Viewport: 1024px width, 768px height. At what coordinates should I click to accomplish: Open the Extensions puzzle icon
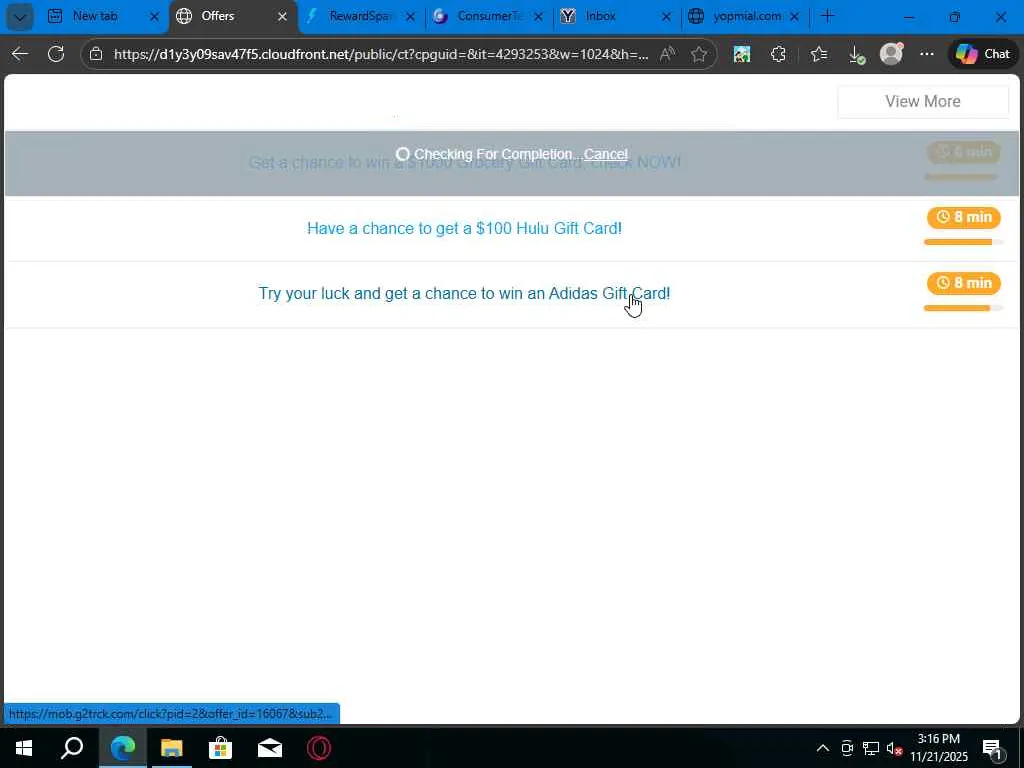pos(778,54)
